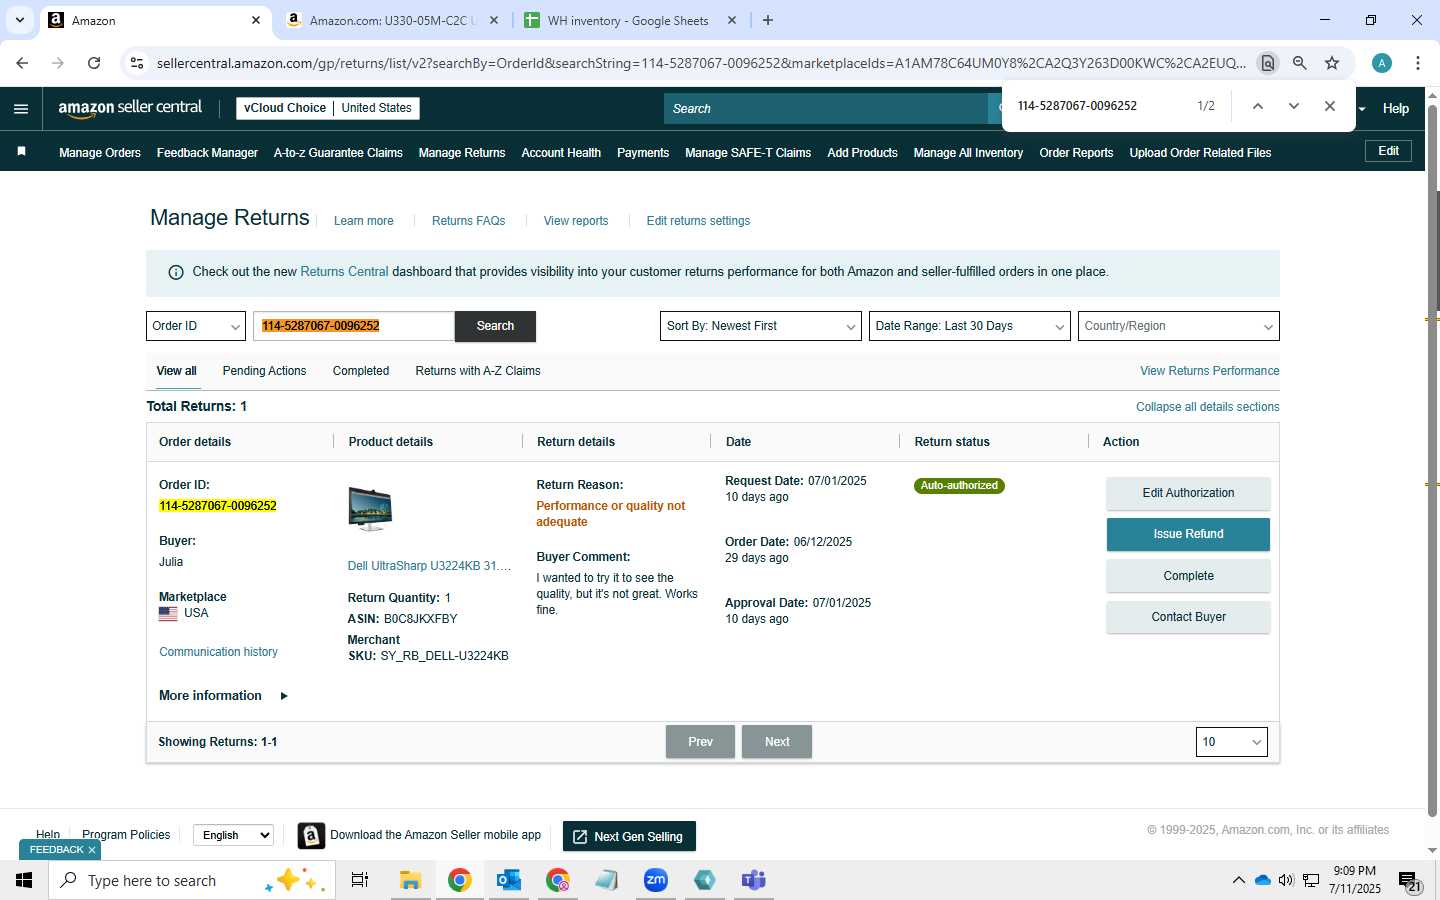Screen dimensions: 1440x900
Task: Open the English language dropdown
Action: pos(233,835)
